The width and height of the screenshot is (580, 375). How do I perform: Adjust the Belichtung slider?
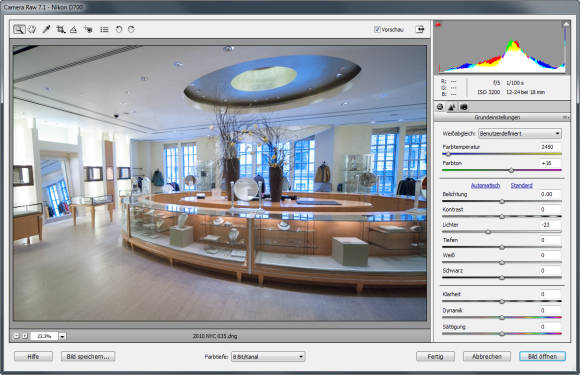[x=502, y=201]
